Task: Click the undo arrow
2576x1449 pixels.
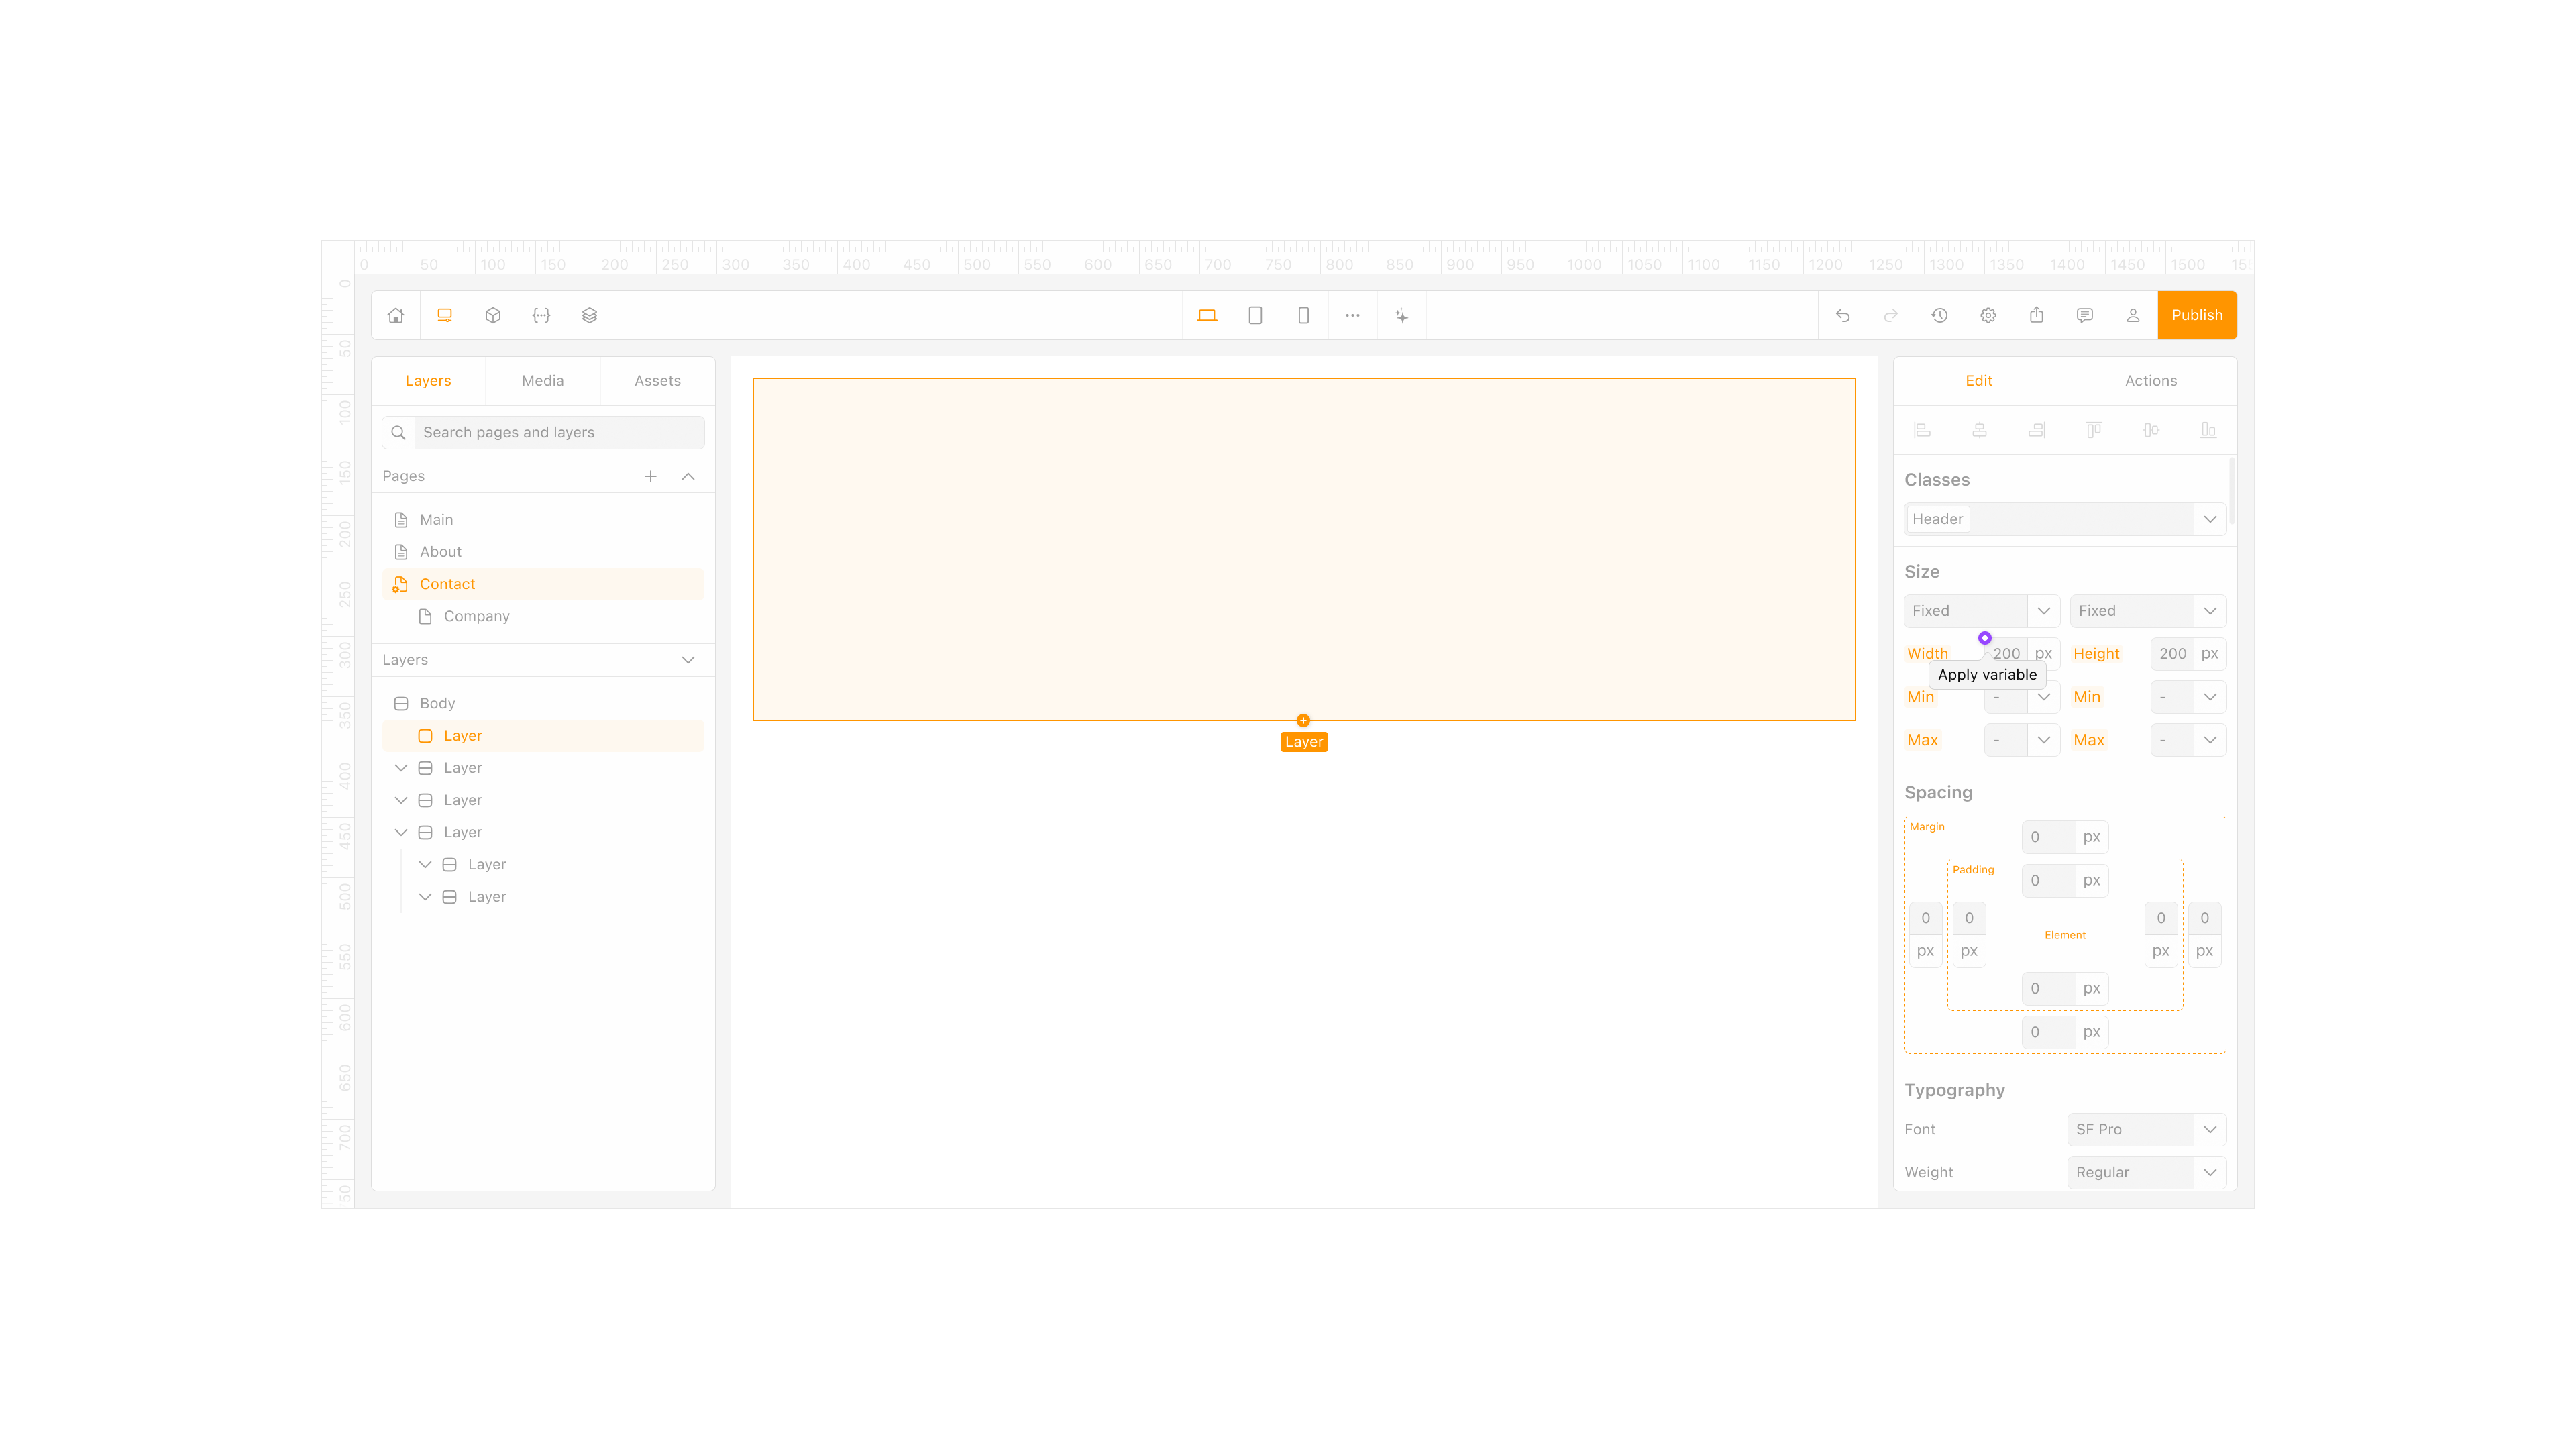Action: coord(1842,315)
